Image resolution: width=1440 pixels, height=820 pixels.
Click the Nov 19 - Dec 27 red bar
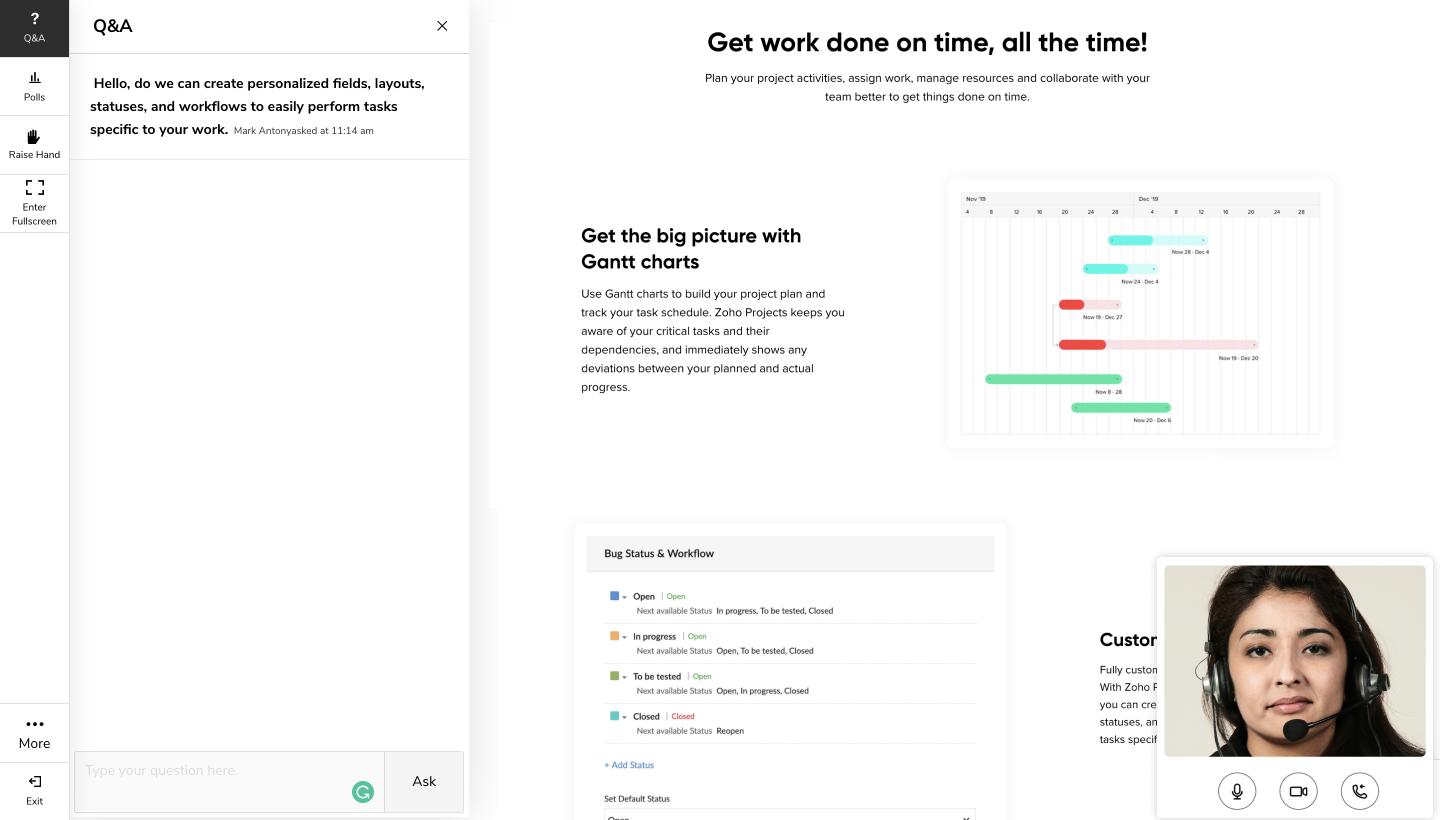pos(1090,305)
